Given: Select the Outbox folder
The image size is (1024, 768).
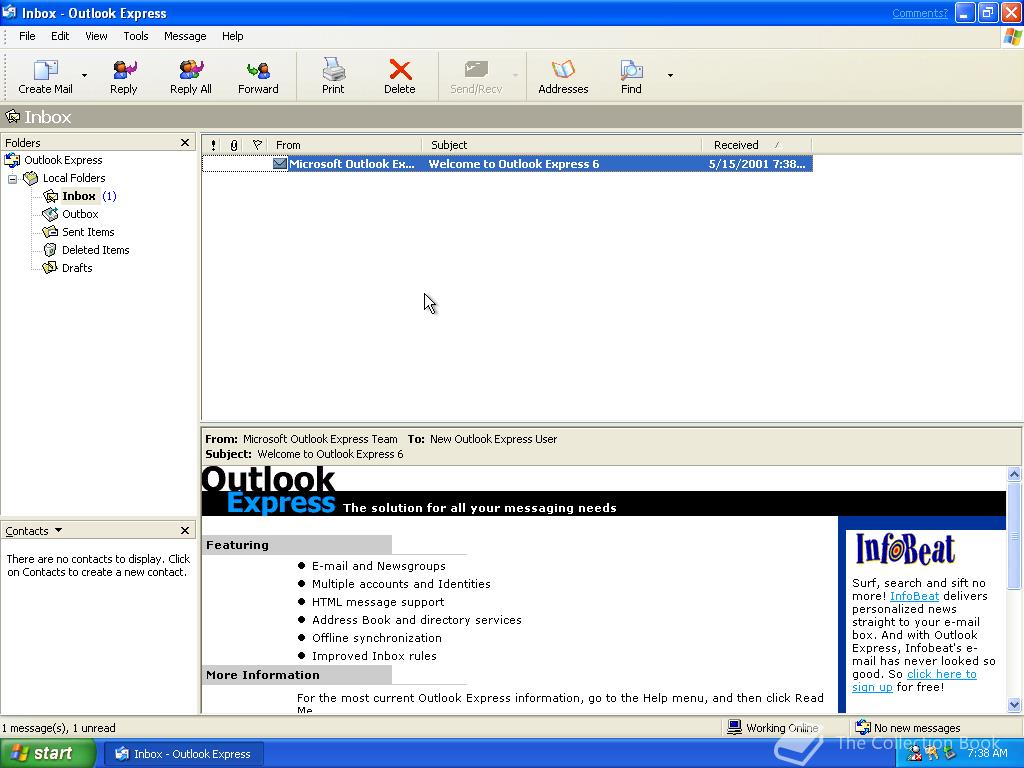Looking at the screenshot, I should pyautogui.click(x=80, y=214).
